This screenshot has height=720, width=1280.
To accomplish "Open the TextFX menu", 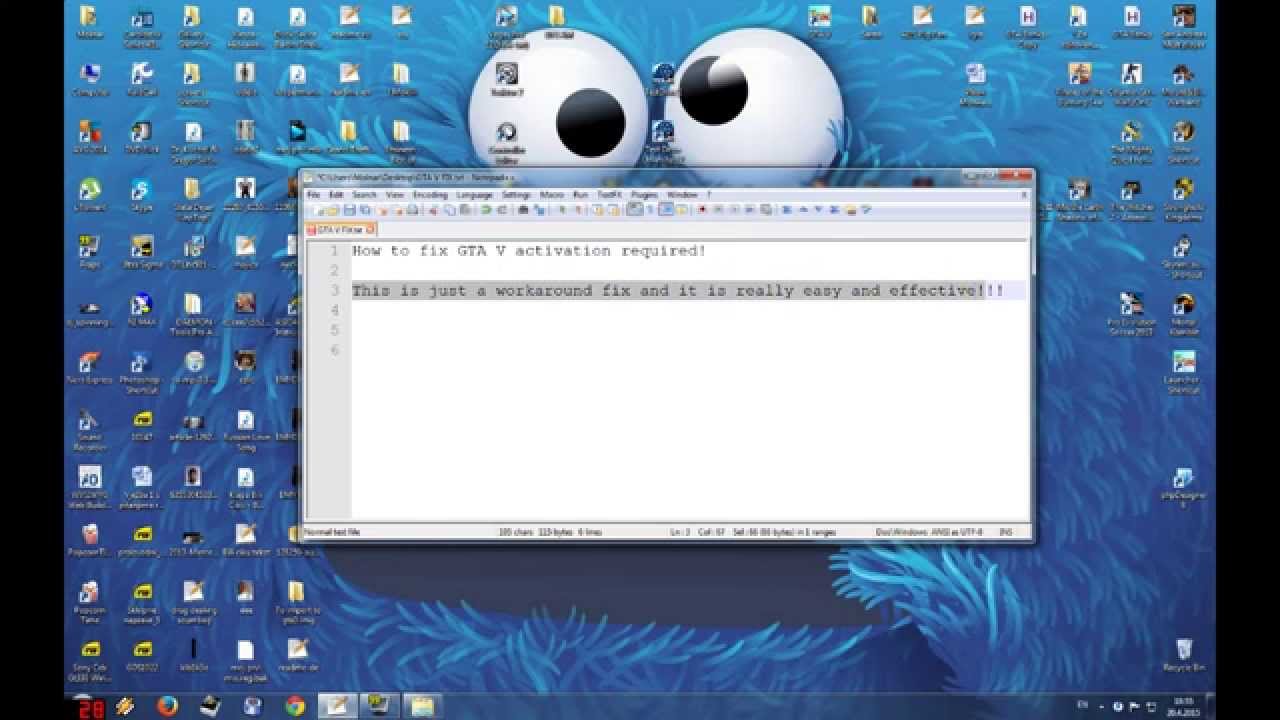I will tap(609, 194).
